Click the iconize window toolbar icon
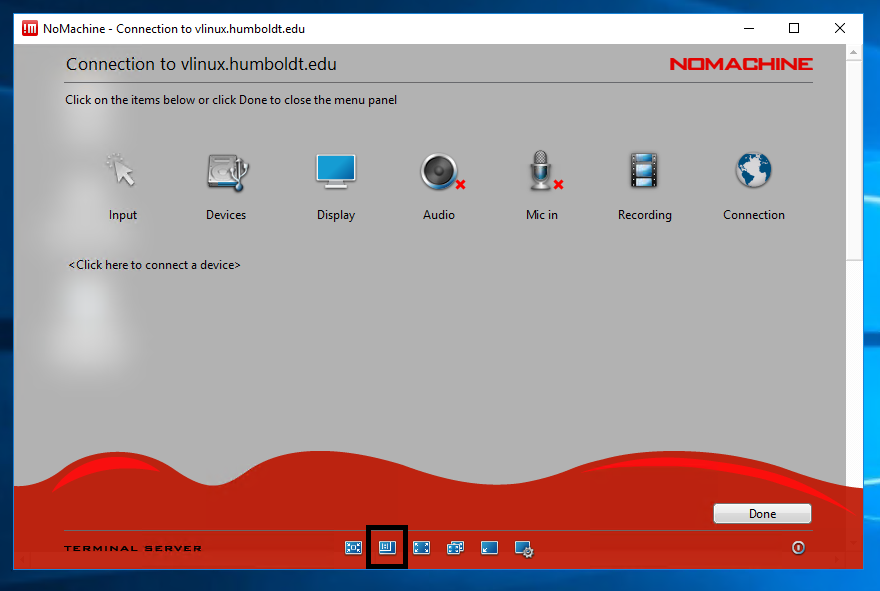 [489, 547]
